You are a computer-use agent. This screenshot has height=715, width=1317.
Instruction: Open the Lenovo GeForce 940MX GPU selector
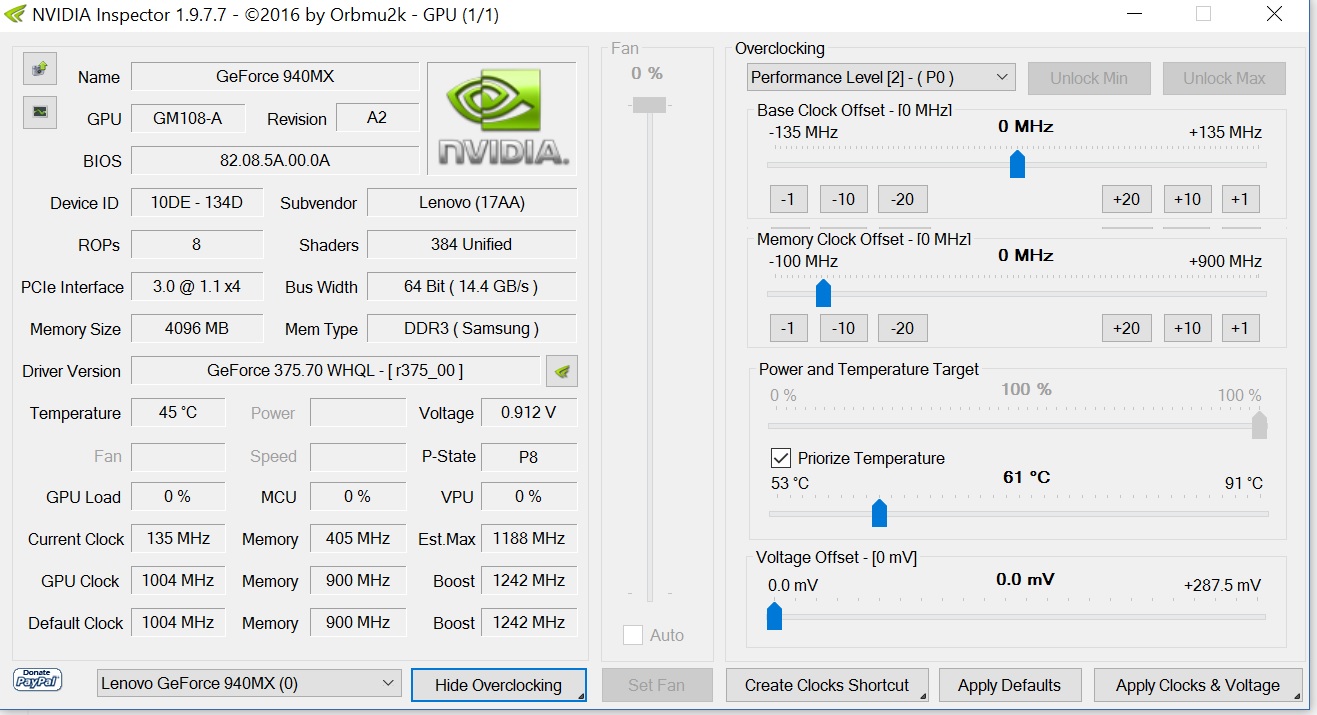[249, 684]
